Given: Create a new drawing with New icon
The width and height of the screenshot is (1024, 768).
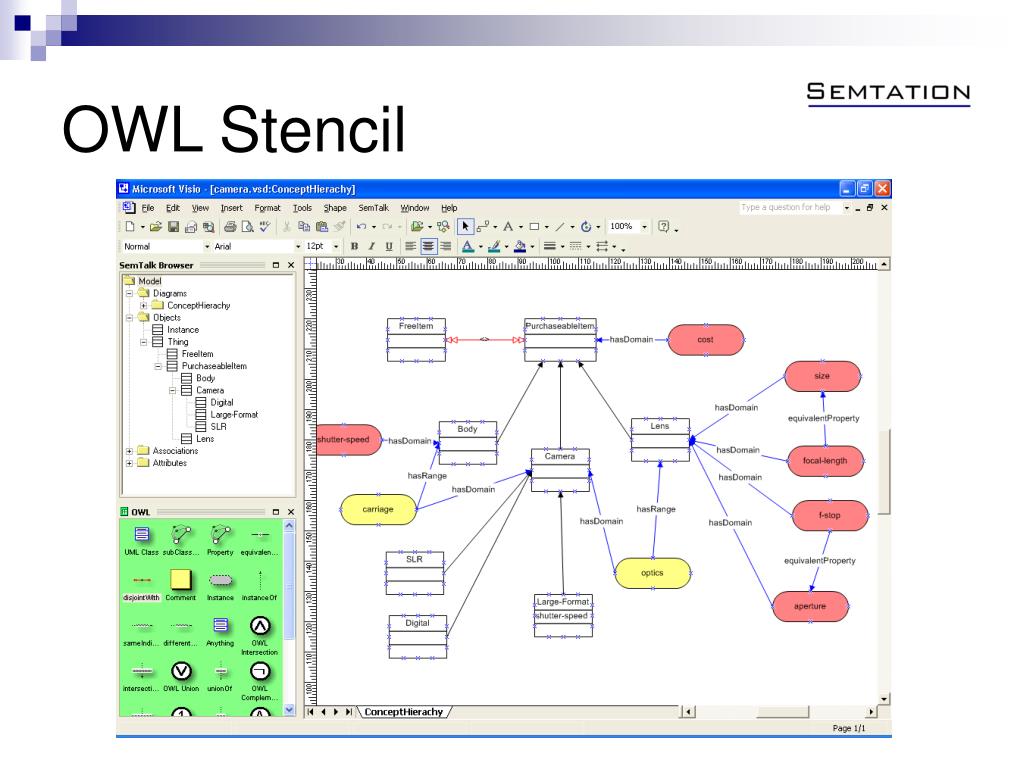Looking at the screenshot, I should [x=130, y=227].
